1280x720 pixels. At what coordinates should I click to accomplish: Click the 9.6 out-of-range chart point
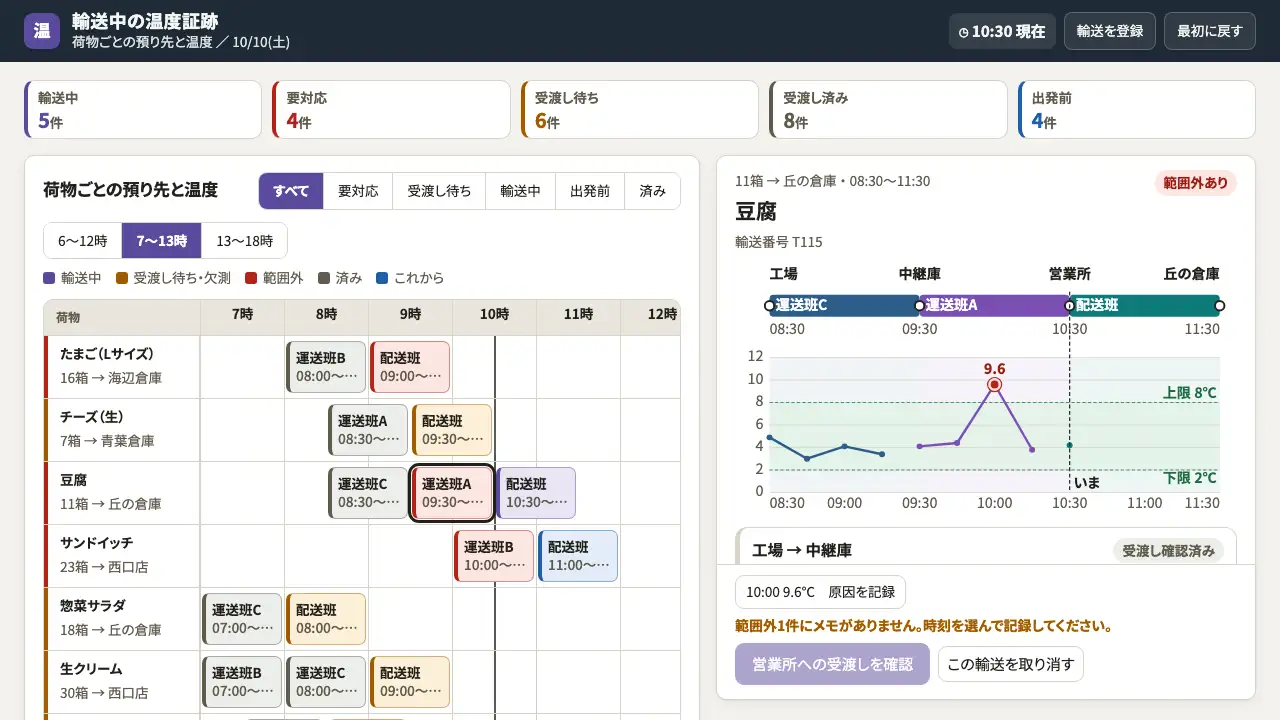994,385
